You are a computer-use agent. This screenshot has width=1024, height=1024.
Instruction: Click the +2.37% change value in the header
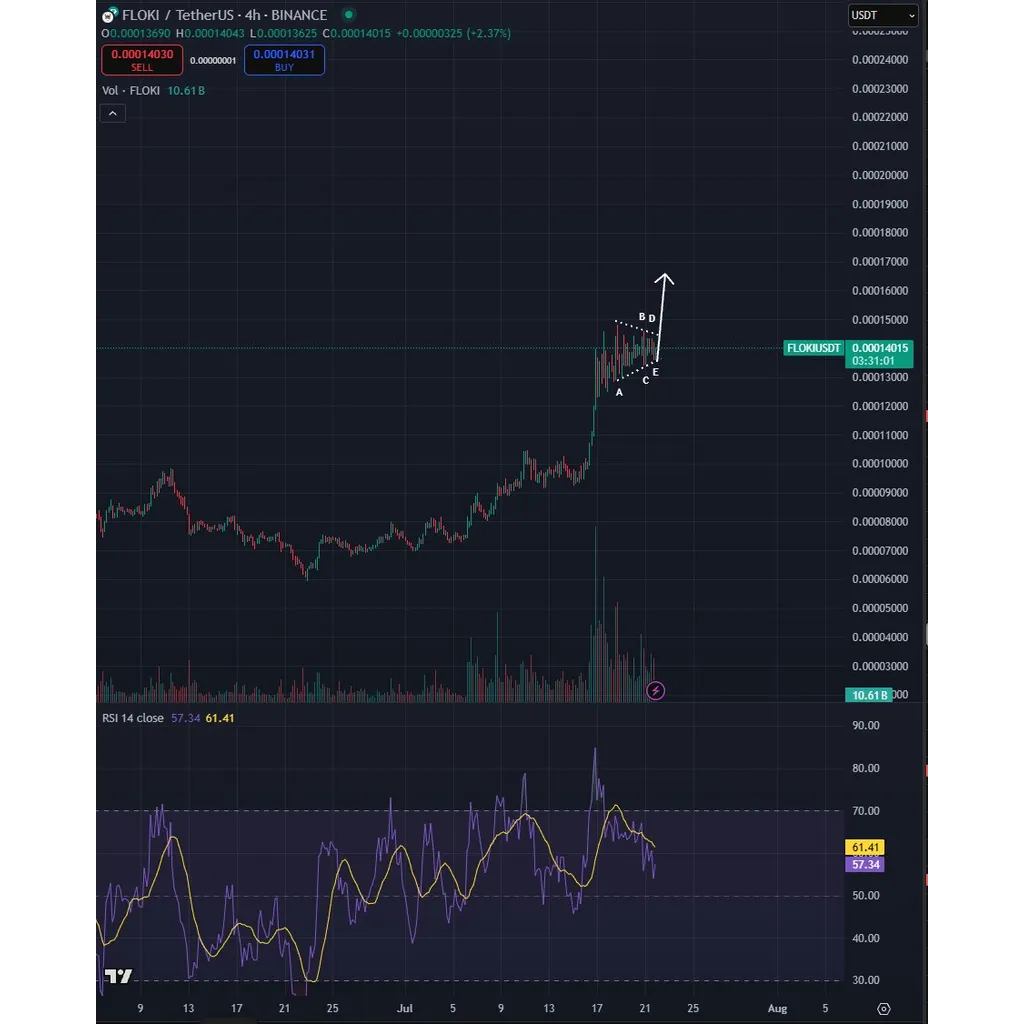[488, 33]
